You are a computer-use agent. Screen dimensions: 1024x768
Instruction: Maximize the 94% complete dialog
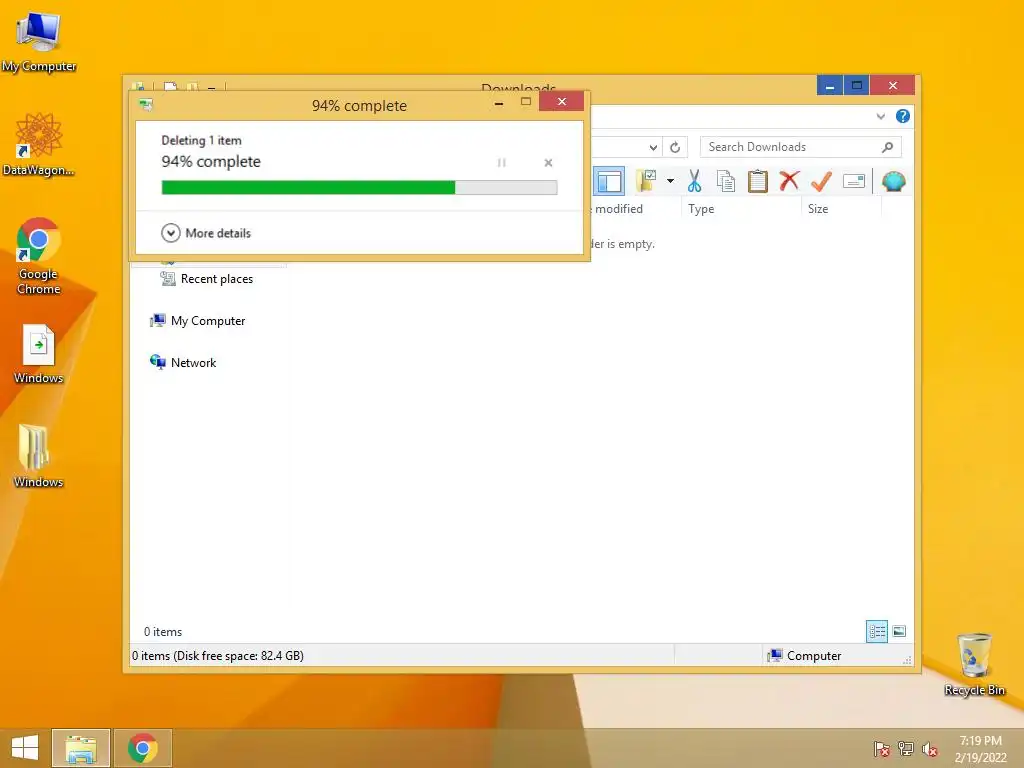tap(526, 102)
